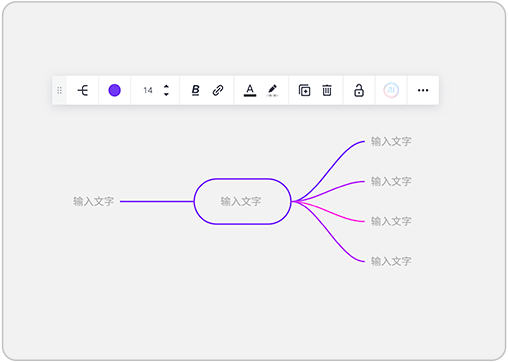Click the font size field showing 14
Image resolution: width=508 pixels, height=362 pixels.
tap(148, 90)
